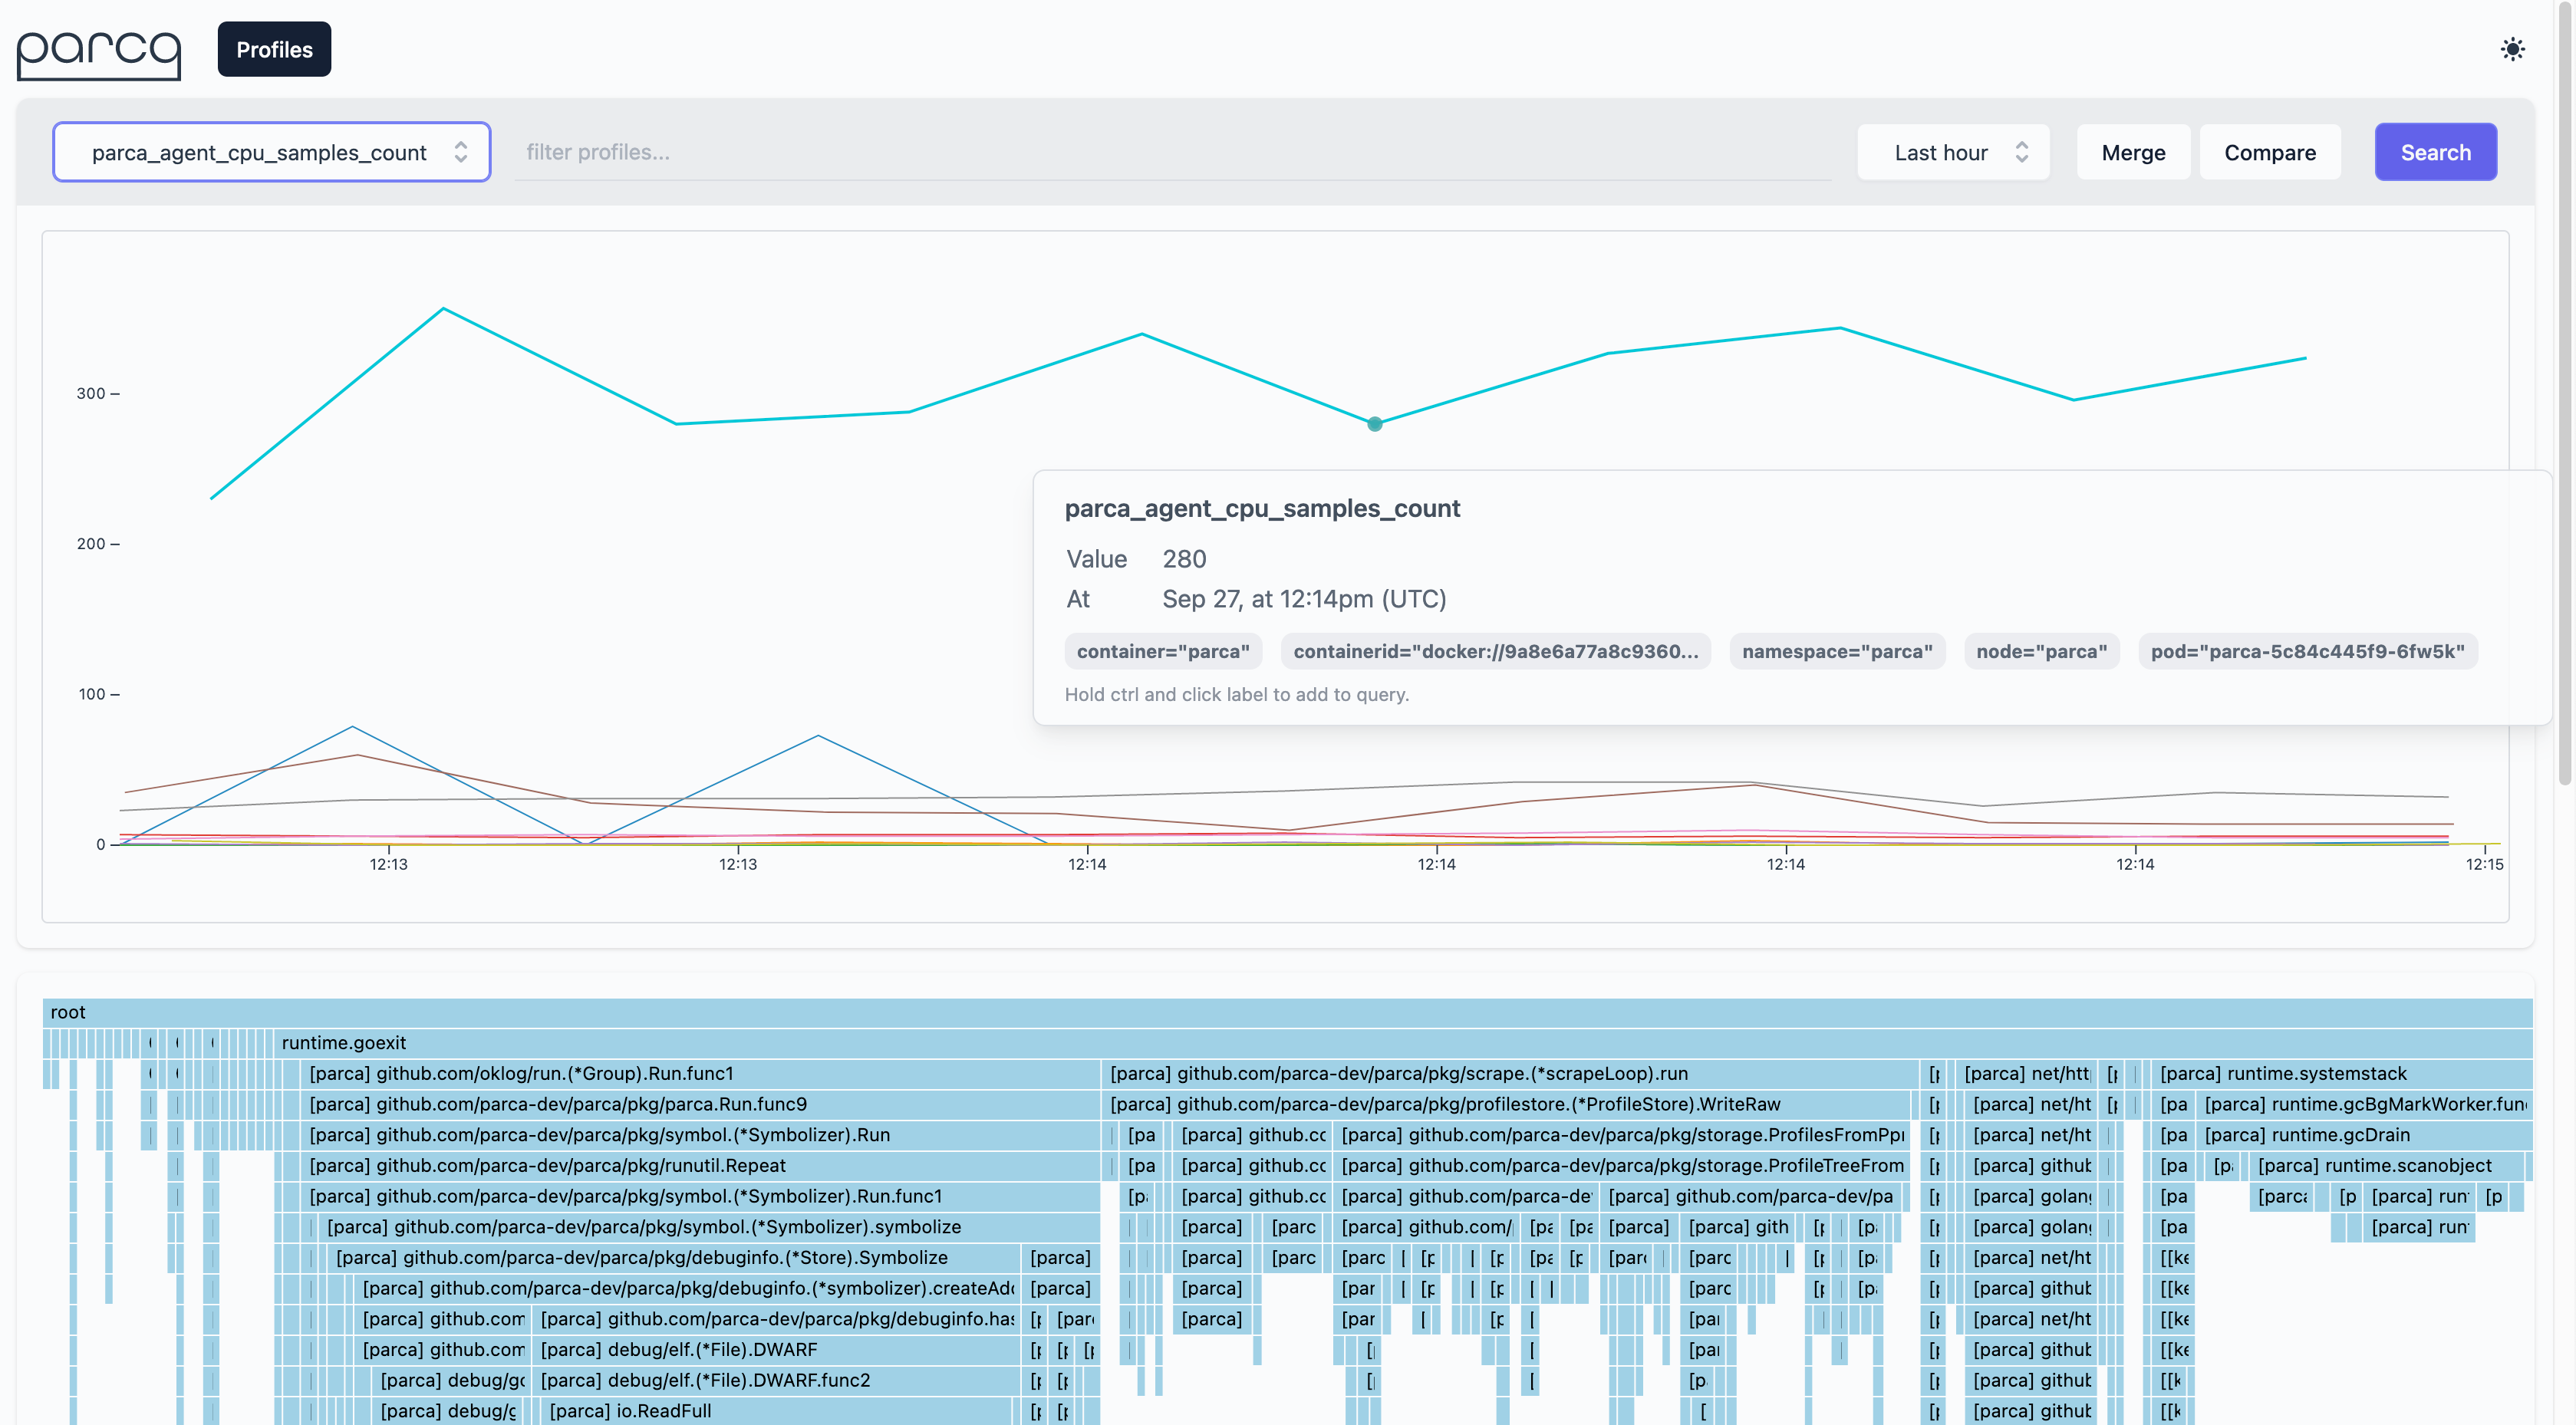Click the 300 y-axis tick label
Image resolution: width=2576 pixels, height=1425 pixels.
(91, 394)
